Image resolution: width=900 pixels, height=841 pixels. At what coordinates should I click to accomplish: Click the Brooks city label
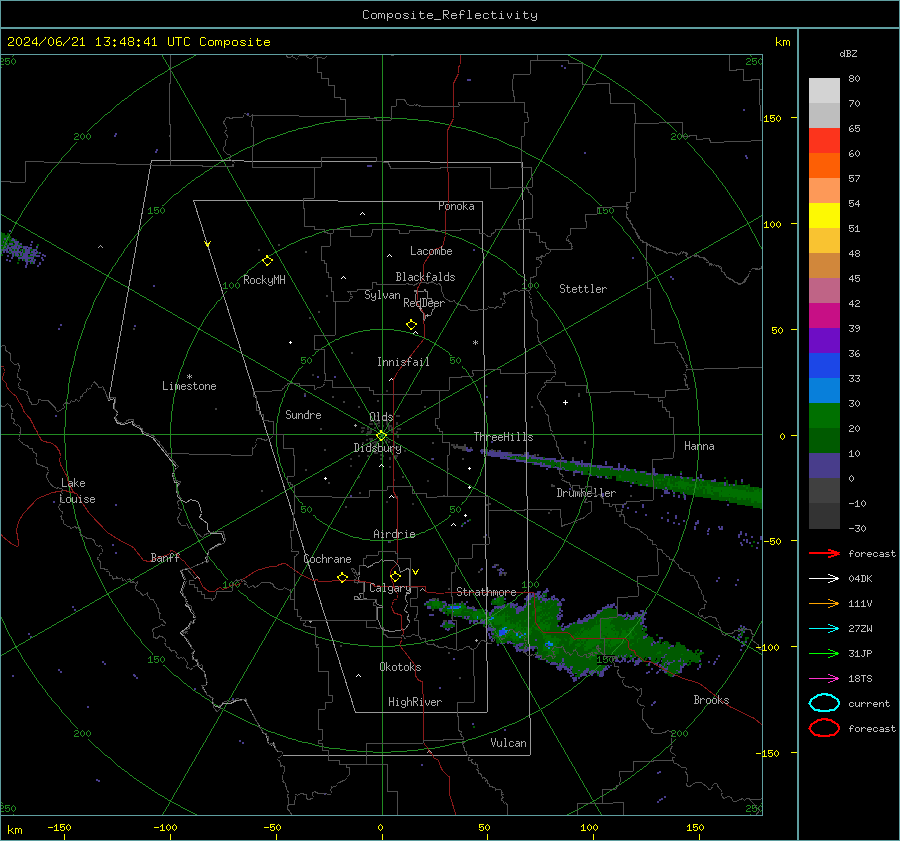[711, 700]
